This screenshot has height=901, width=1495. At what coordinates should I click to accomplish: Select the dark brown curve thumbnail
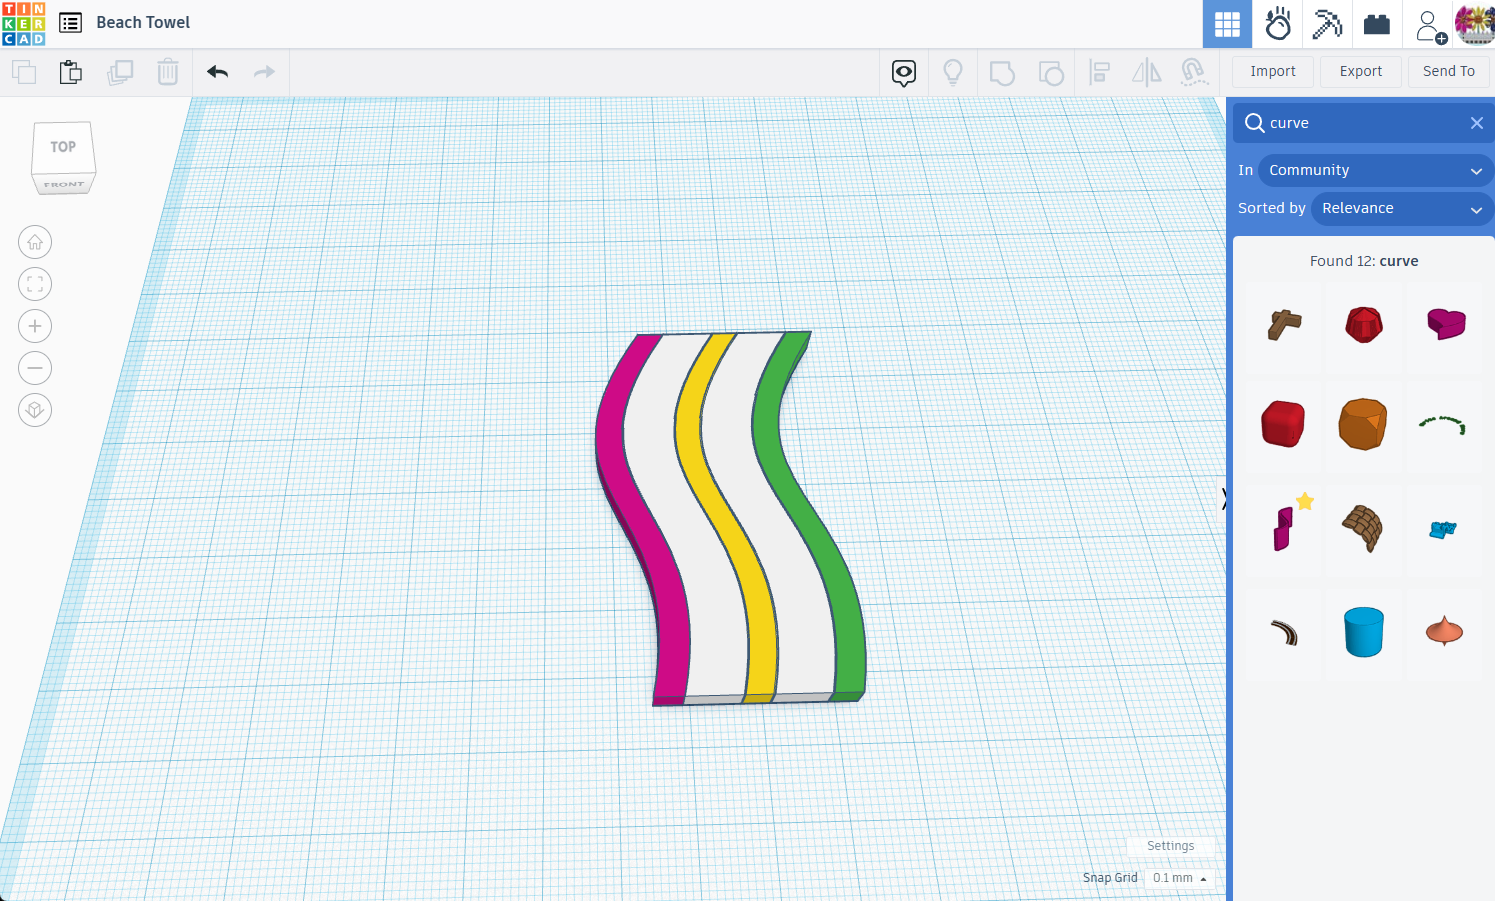click(x=1284, y=632)
